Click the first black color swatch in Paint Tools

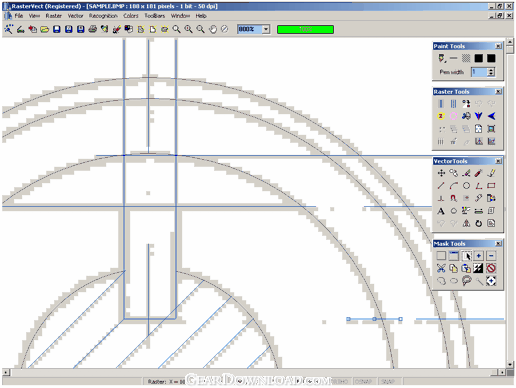pyautogui.click(x=479, y=58)
